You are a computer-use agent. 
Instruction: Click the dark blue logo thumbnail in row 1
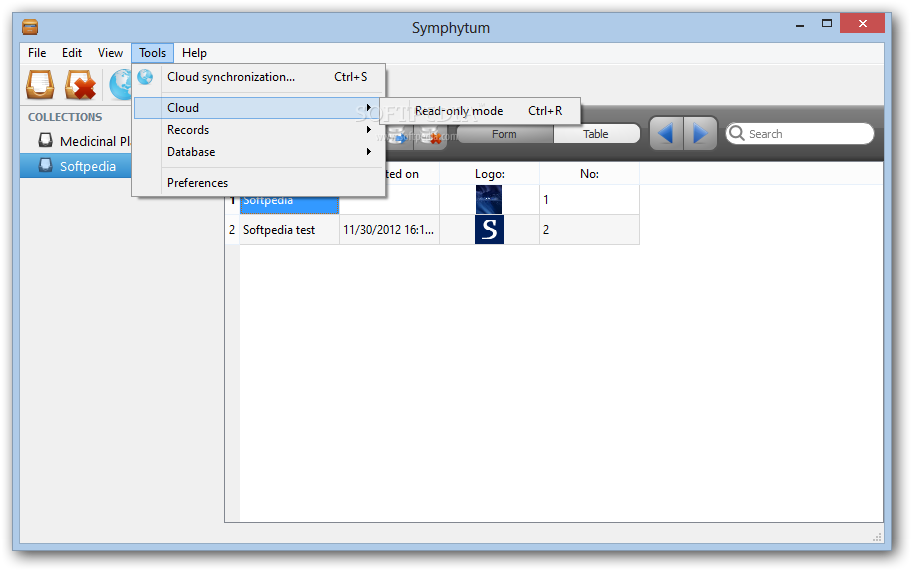[489, 199]
